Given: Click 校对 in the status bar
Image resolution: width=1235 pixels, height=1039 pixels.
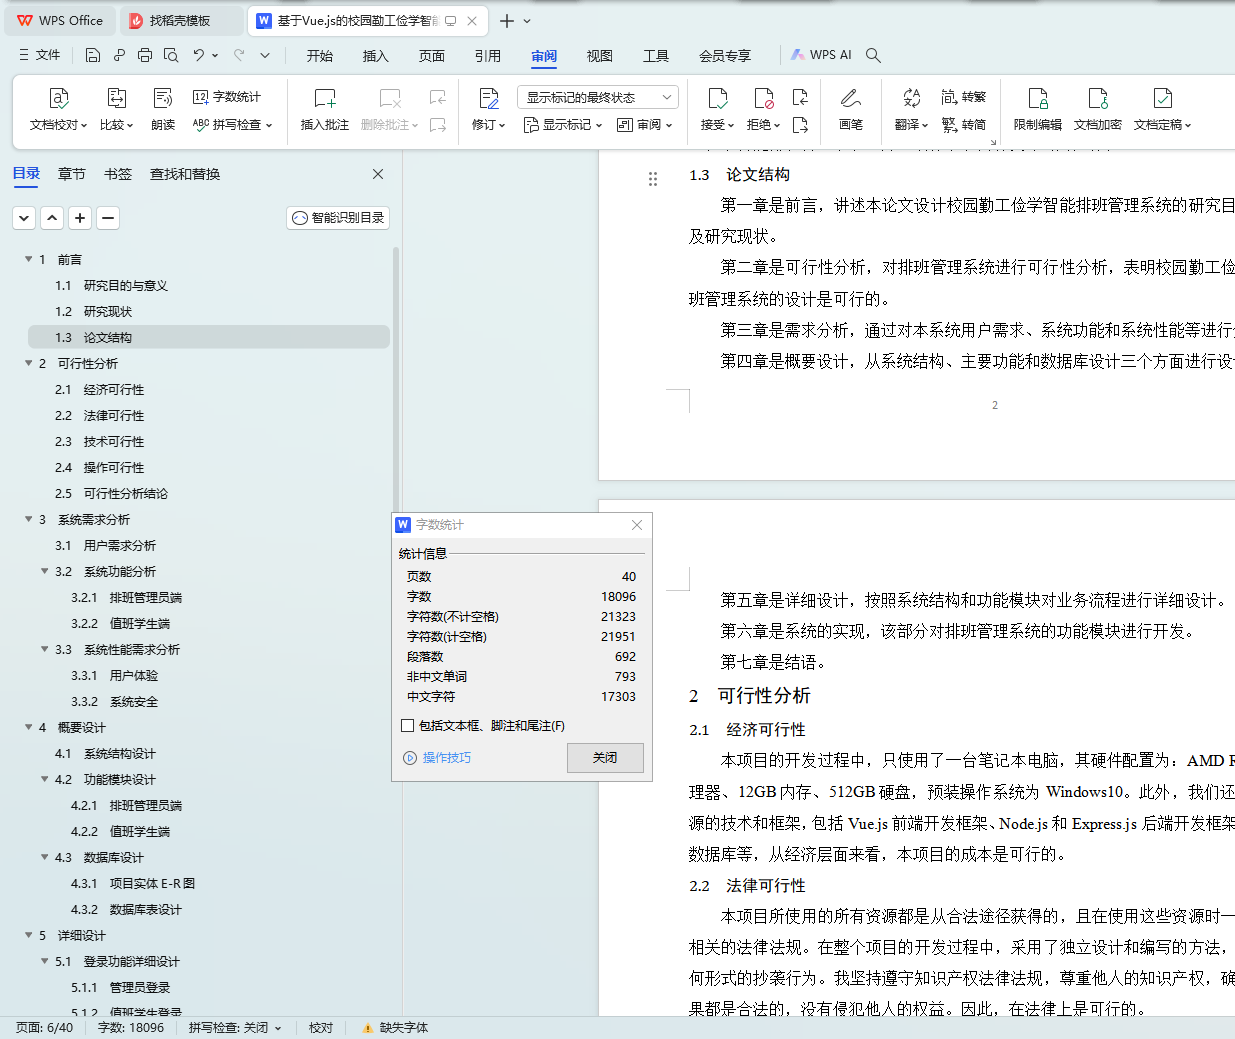Looking at the screenshot, I should tap(321, 1028).
